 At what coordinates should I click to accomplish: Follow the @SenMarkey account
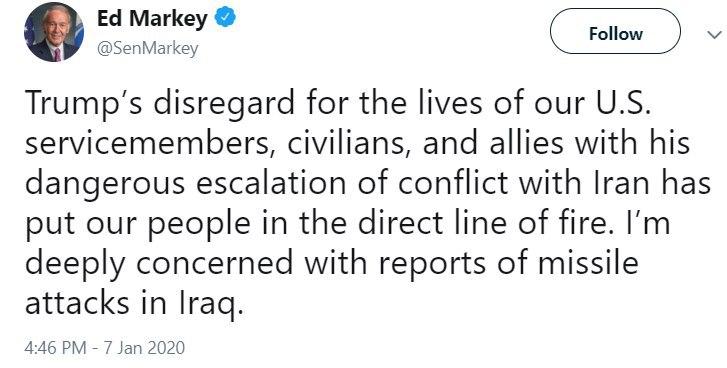(615, 33)
